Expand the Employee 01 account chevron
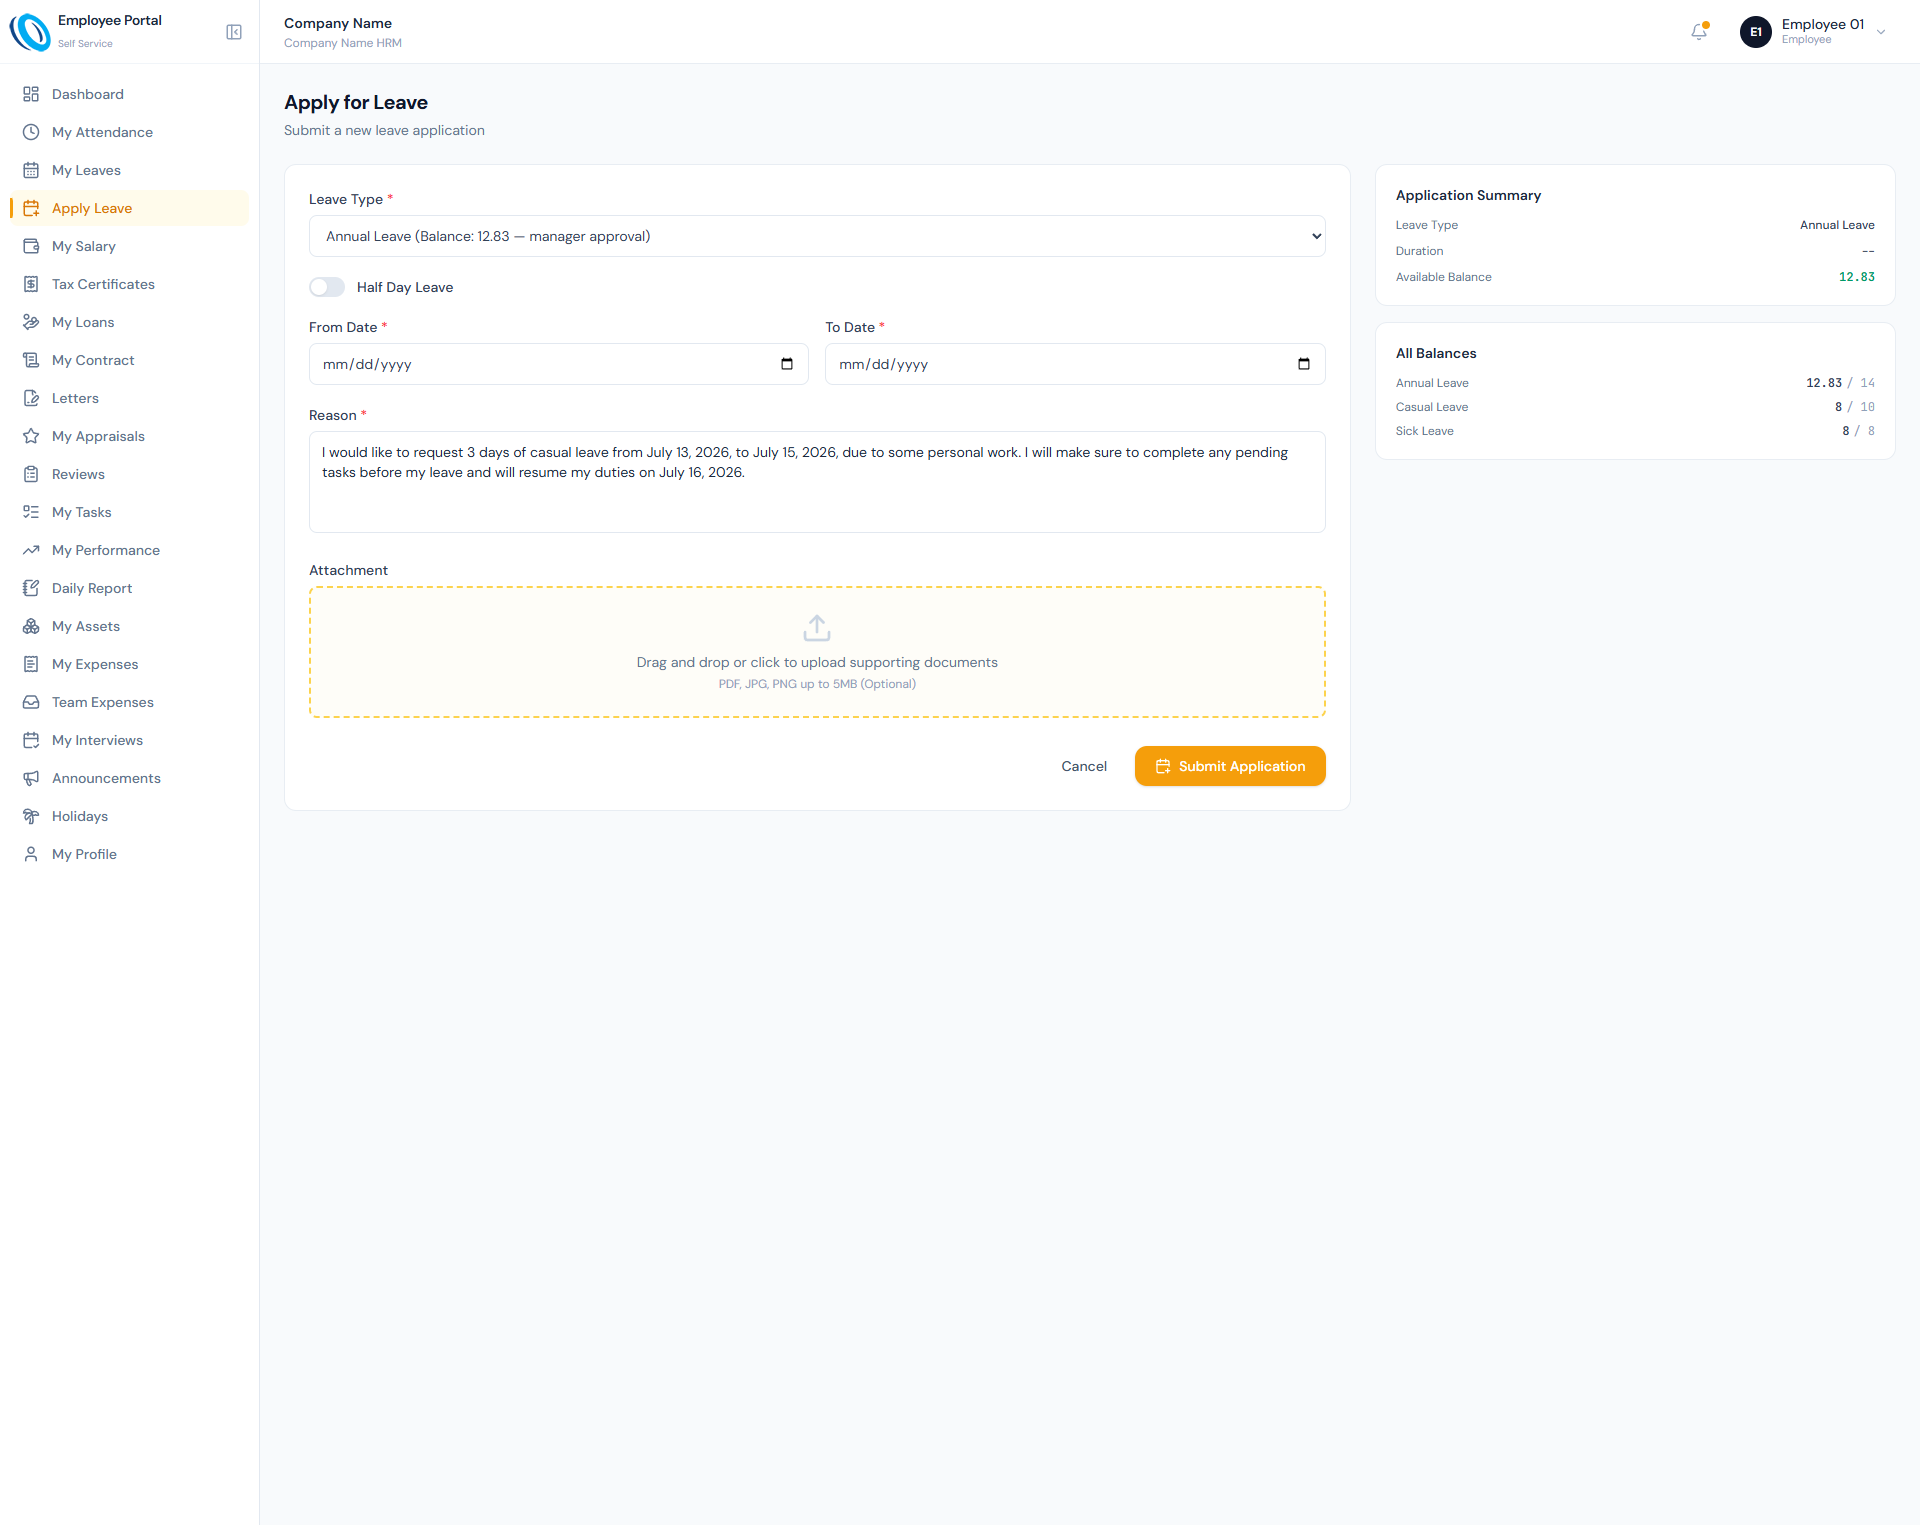The width and height of the screenshot is (1920, 1525). pyautogui.click(x=1881, y=32)
